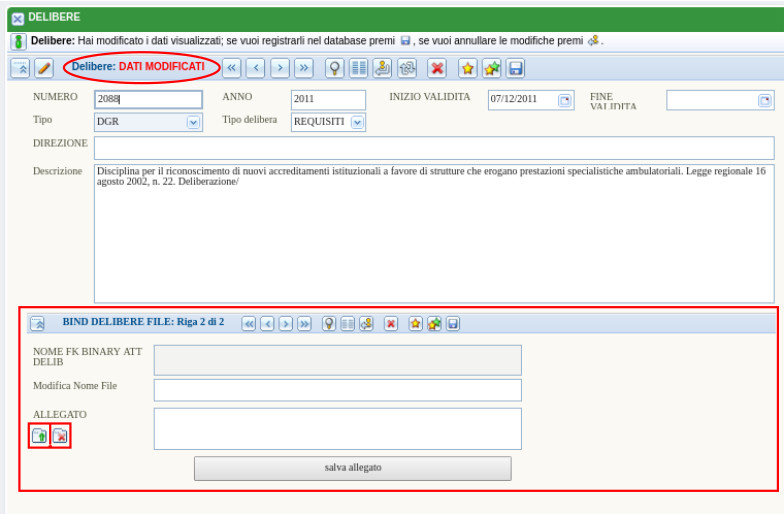Go to the next Delibere record

pos(280,68)
